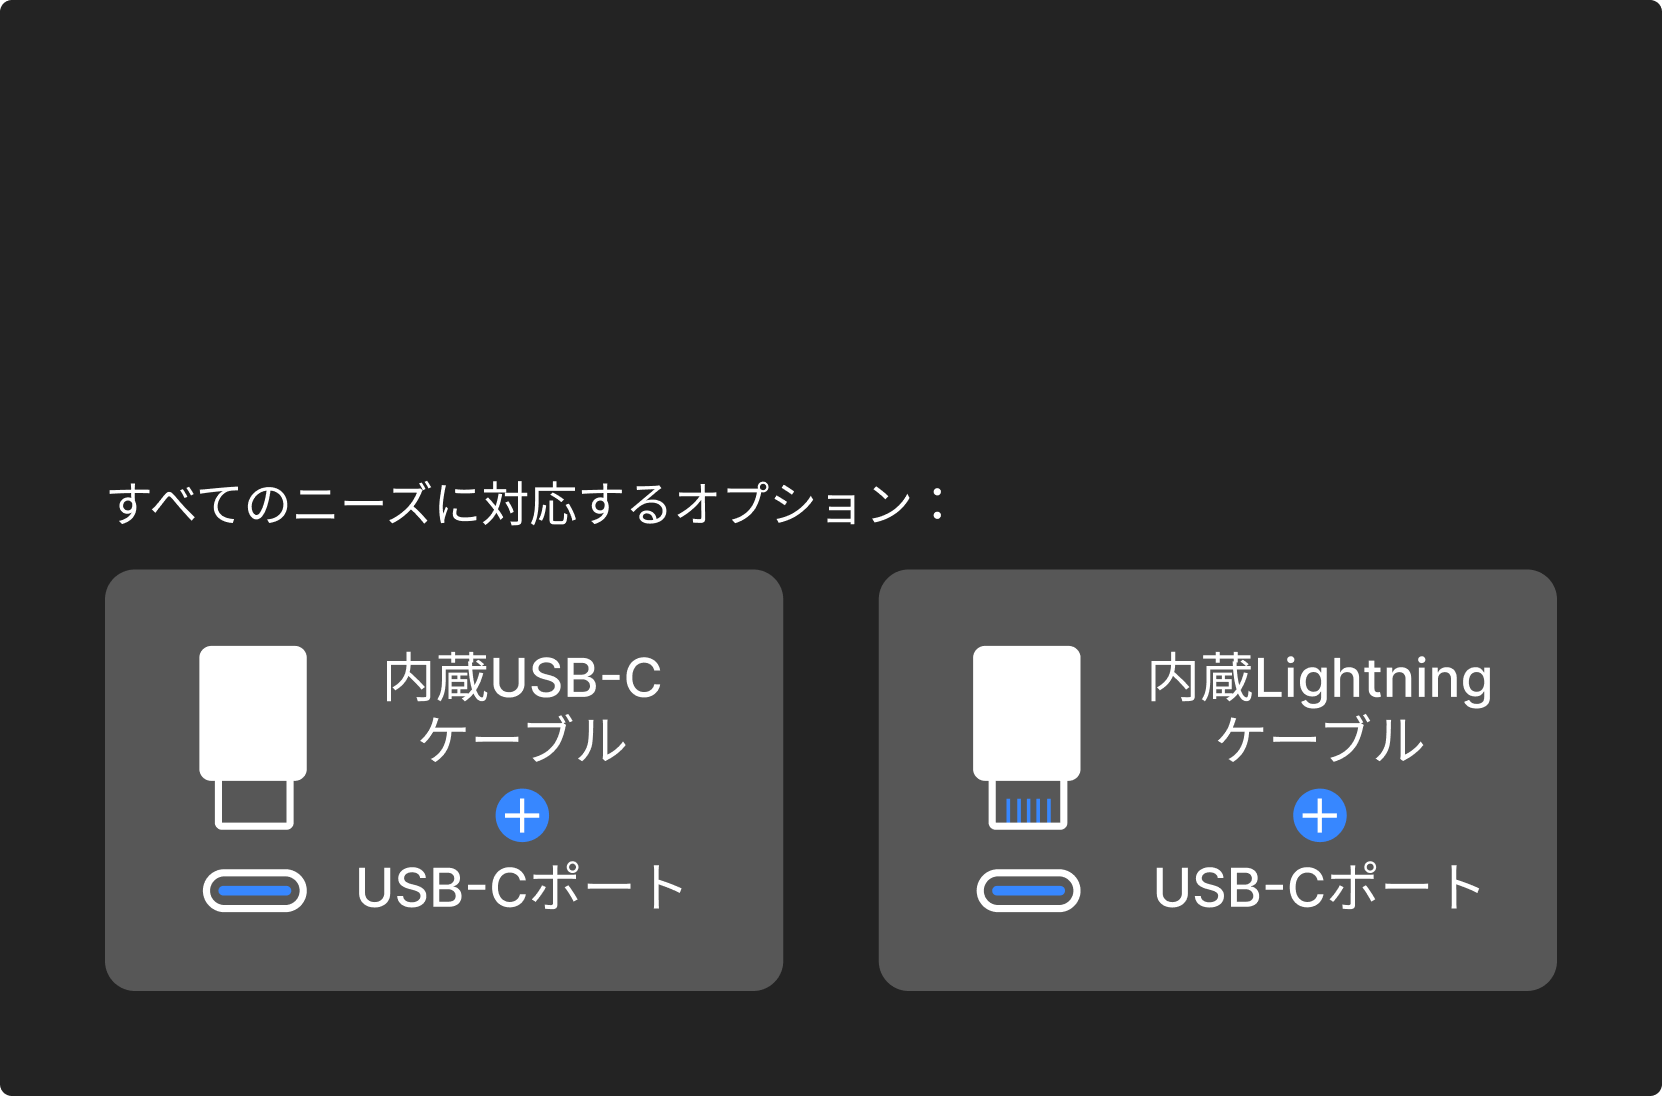Image resolution: width=1662 pixels, height=1096 pixels.
Task: Click the white Lightning plug body icon
Action: [1026, 712]
